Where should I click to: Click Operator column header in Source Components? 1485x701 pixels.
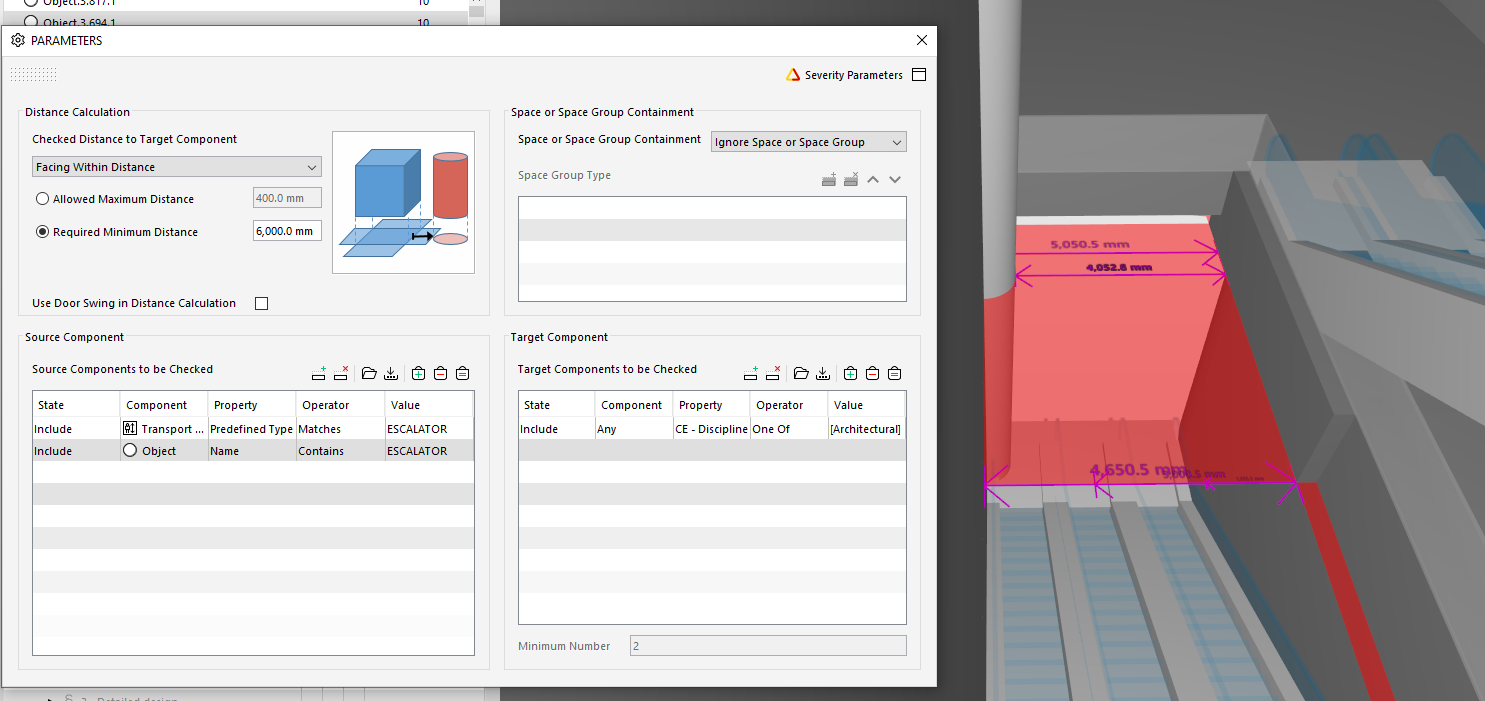coord(341,405)
